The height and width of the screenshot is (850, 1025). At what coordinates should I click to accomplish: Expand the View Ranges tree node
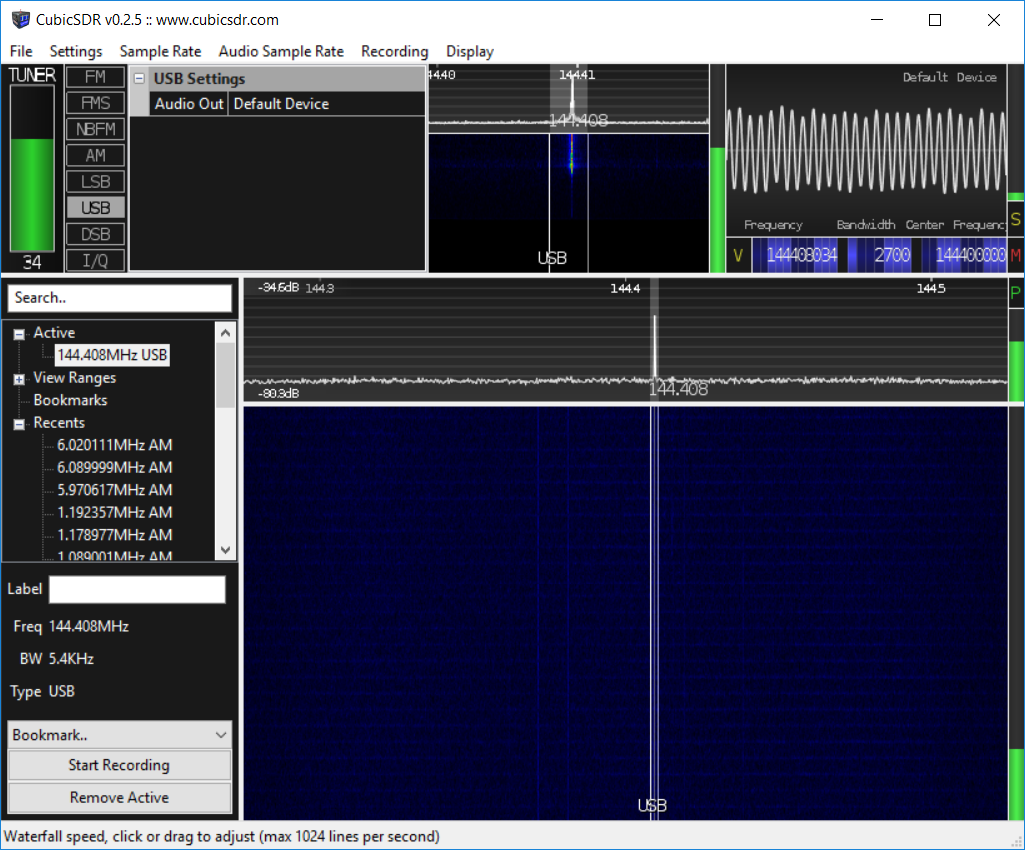click(19, 379)
